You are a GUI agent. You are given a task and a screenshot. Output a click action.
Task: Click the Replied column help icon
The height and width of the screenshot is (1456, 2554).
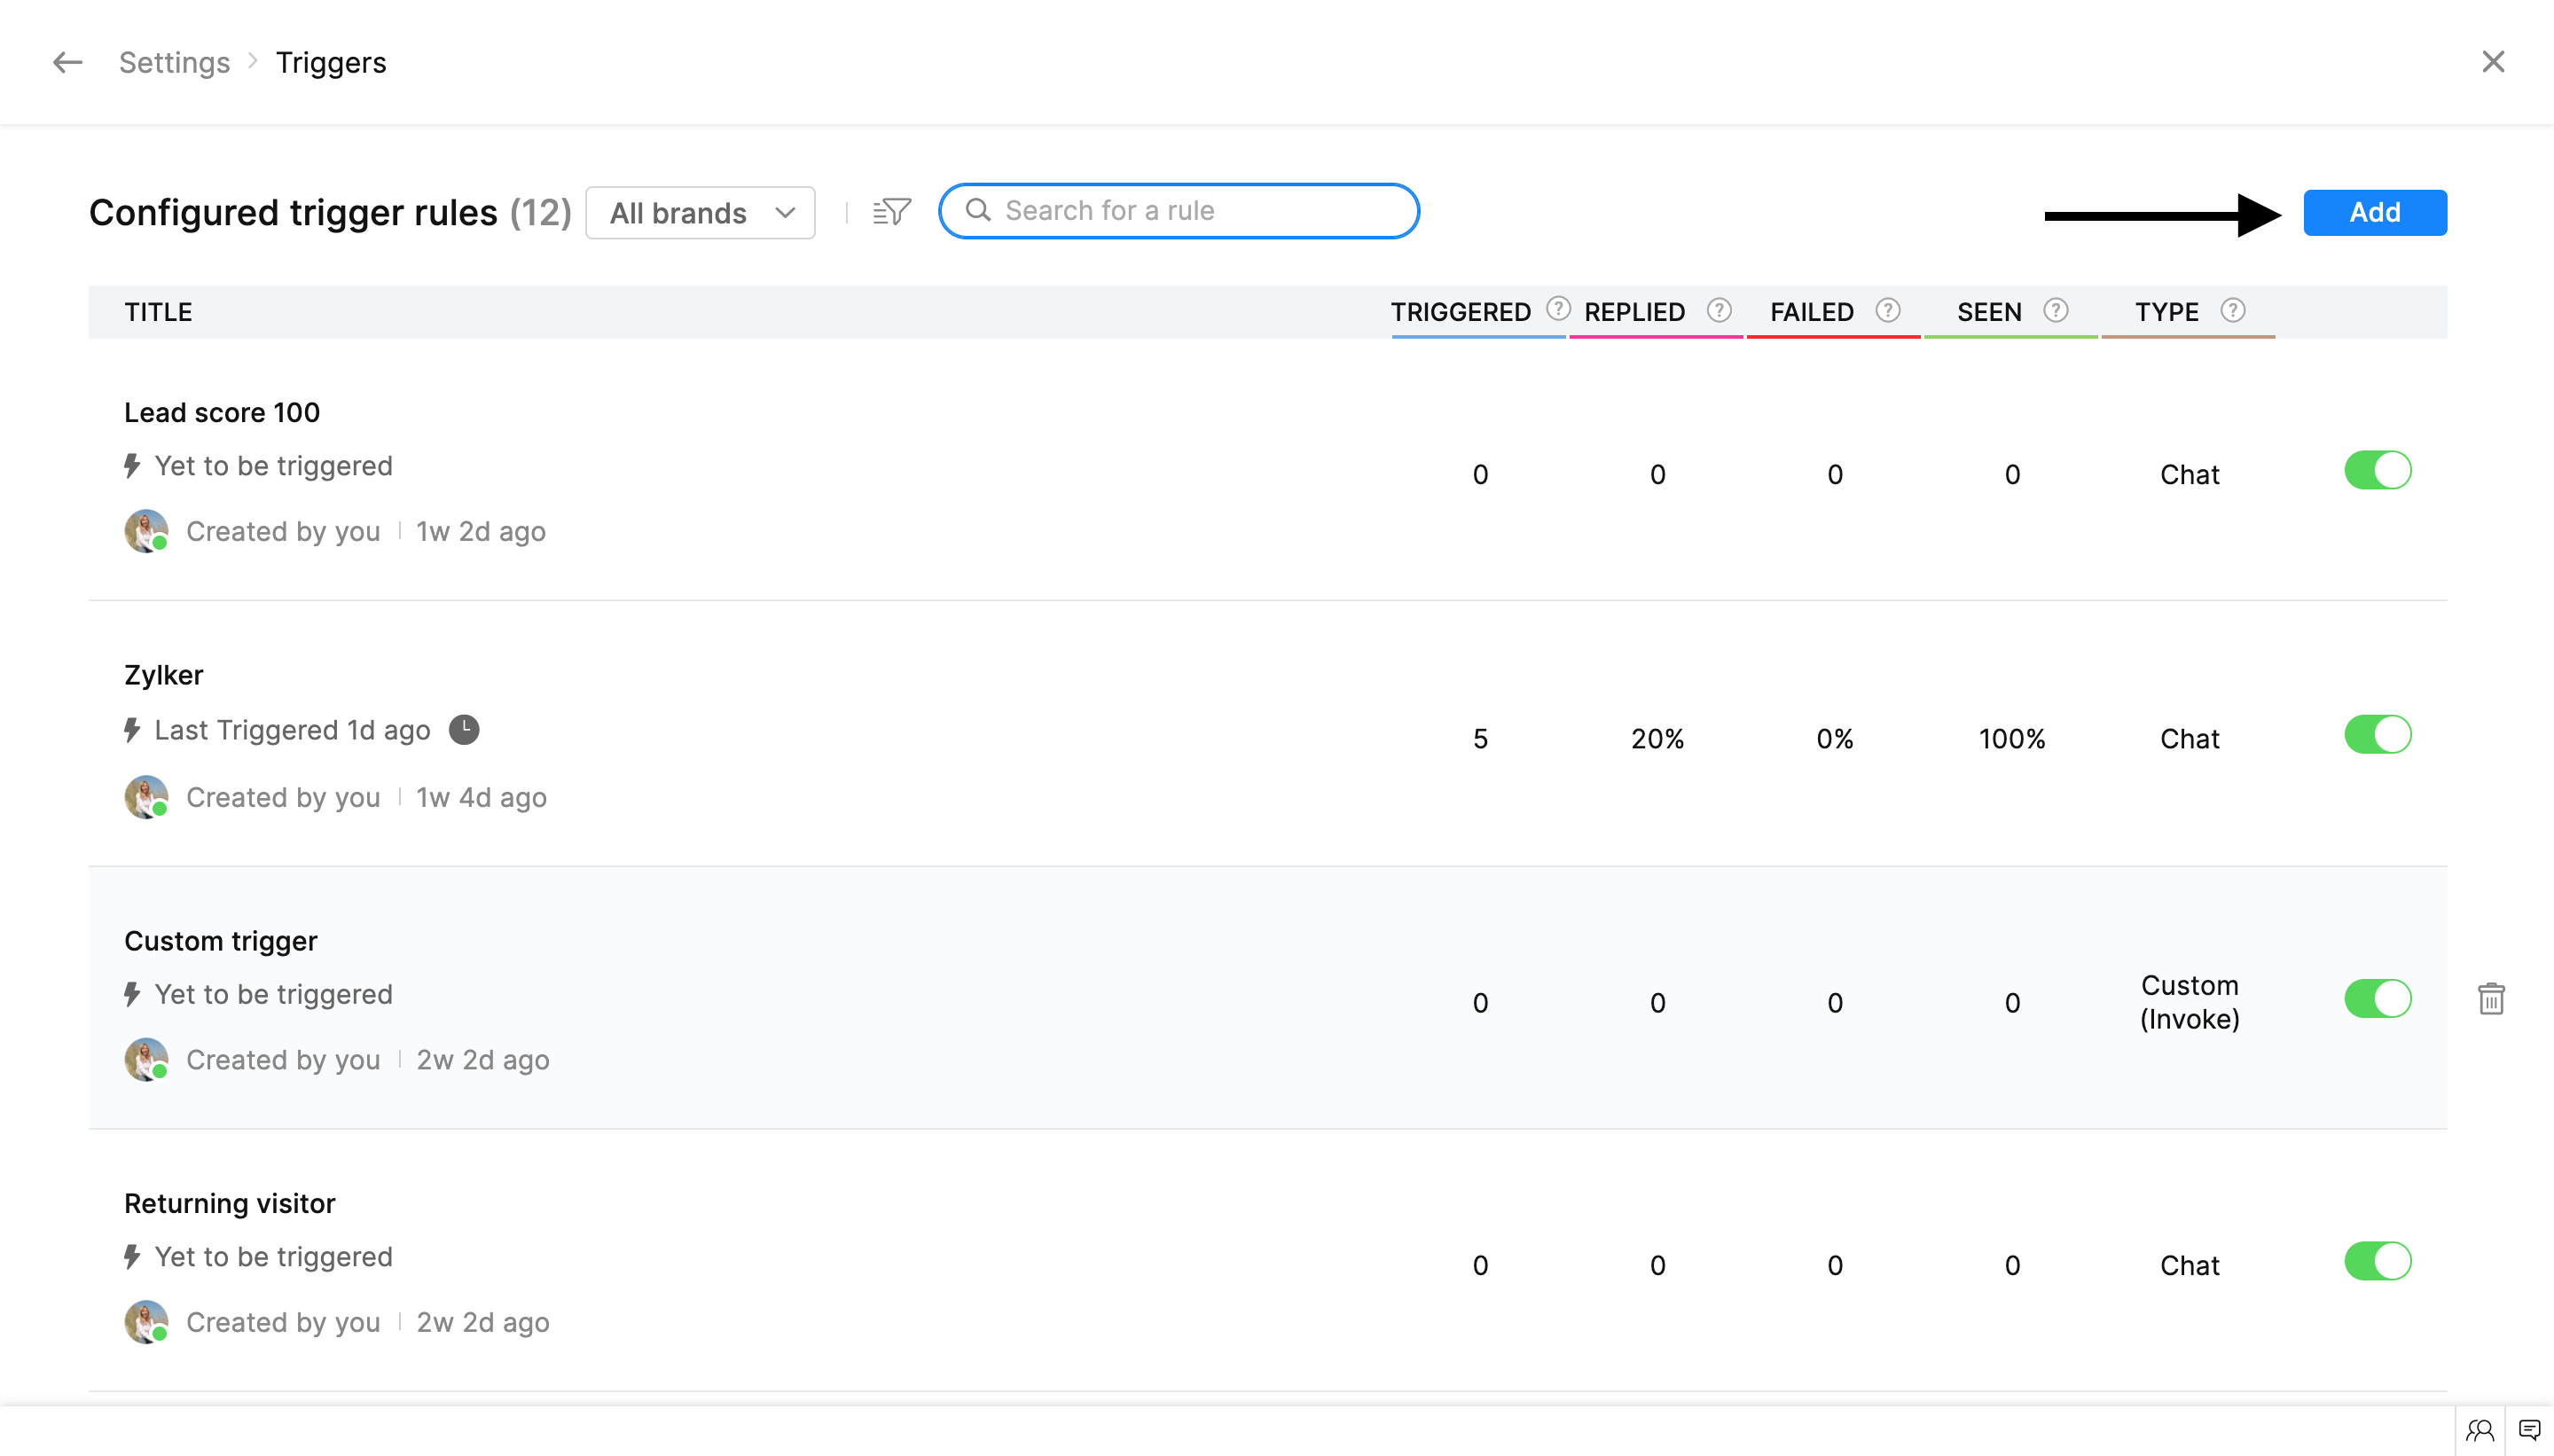(1718, 310)
